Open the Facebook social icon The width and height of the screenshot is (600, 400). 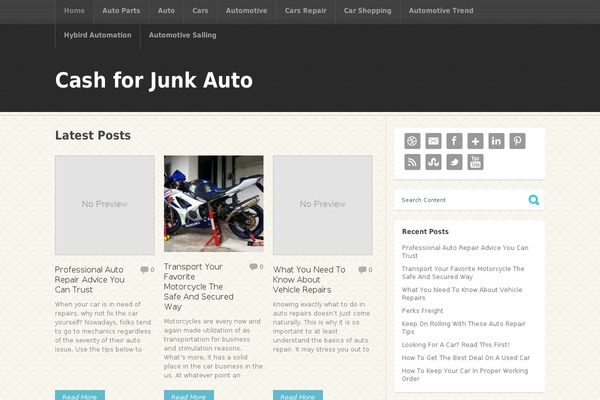(x=454, y=141)
